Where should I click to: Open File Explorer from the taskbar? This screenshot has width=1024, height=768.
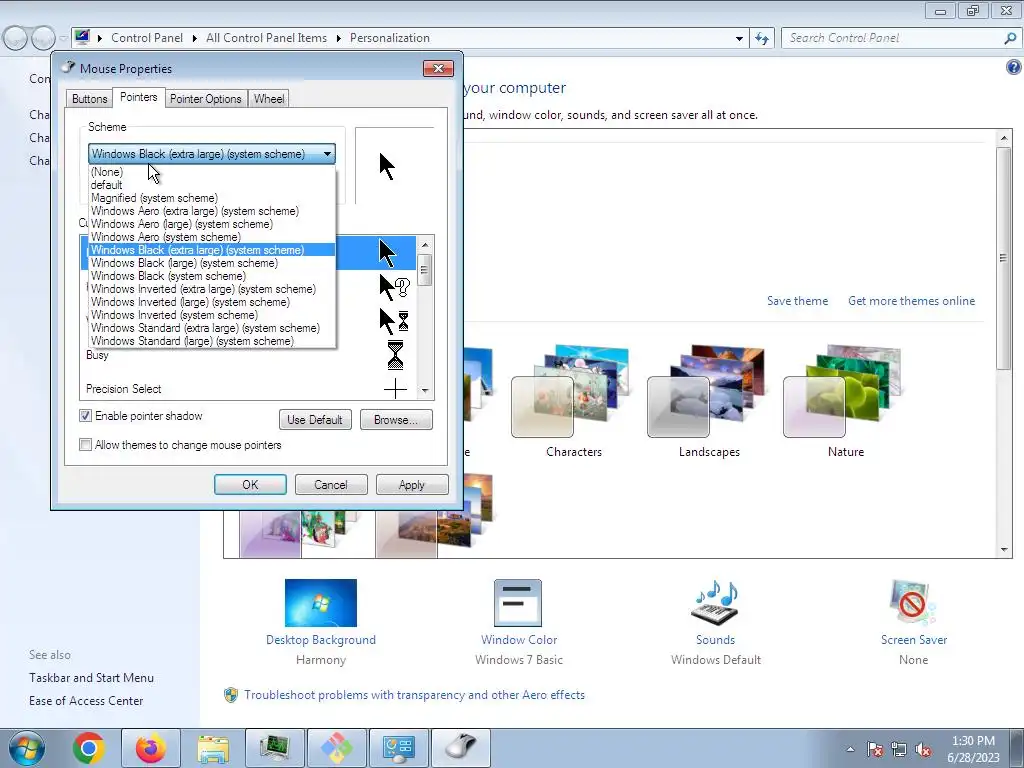(x=213, y=748)
